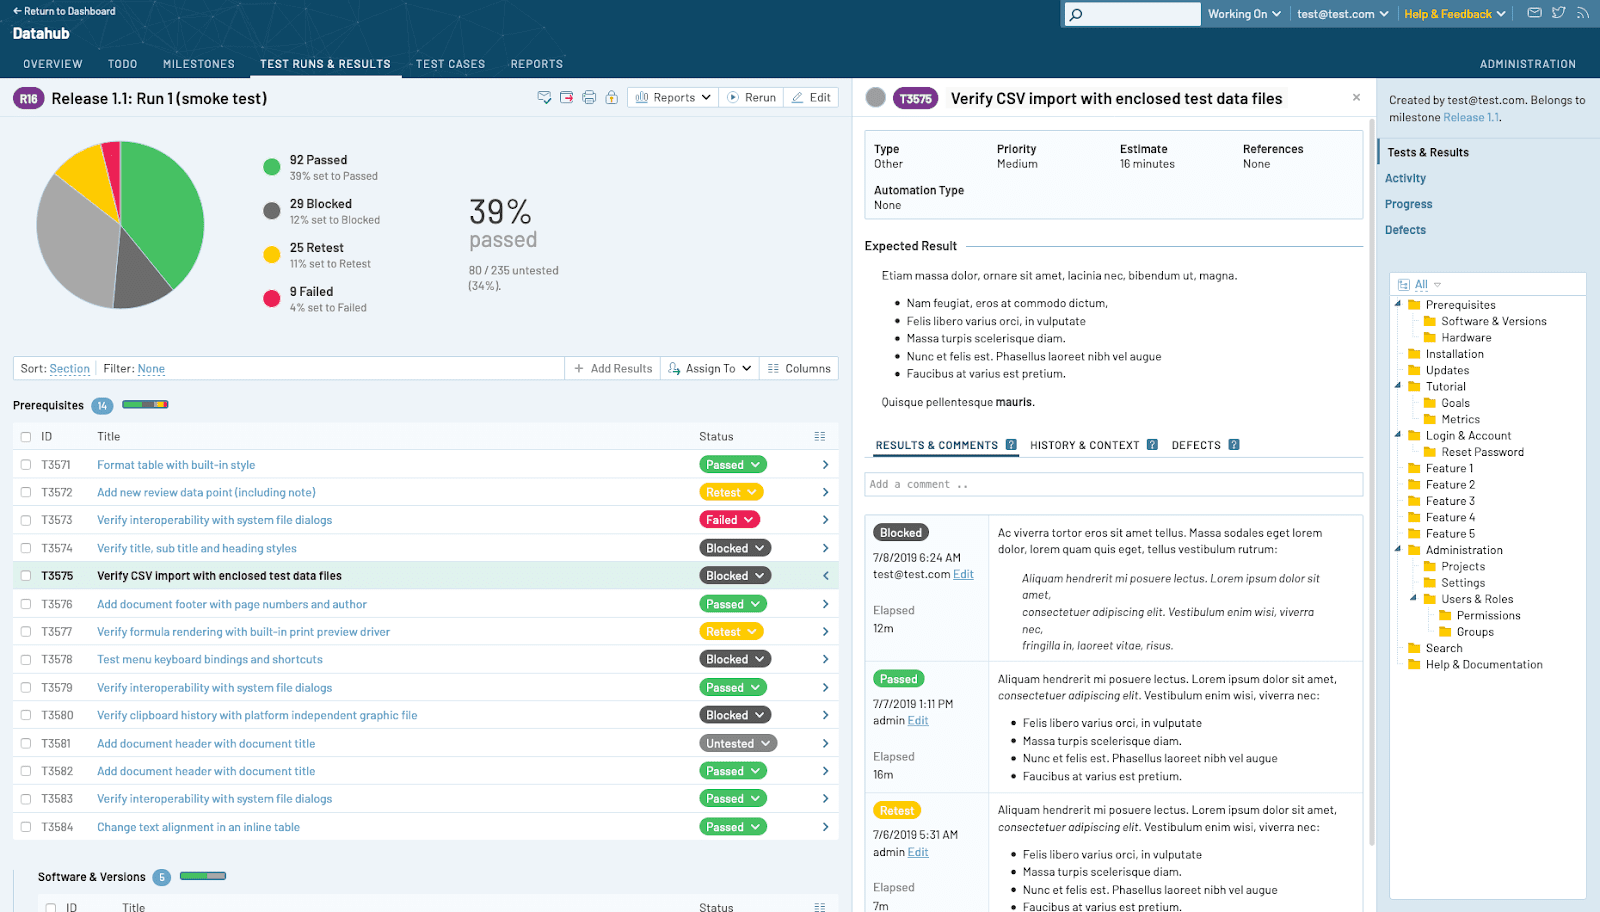Toggle the select-all checkbox in Prerequisites header
1600x912 pixels.
click(x=26, y=437)
